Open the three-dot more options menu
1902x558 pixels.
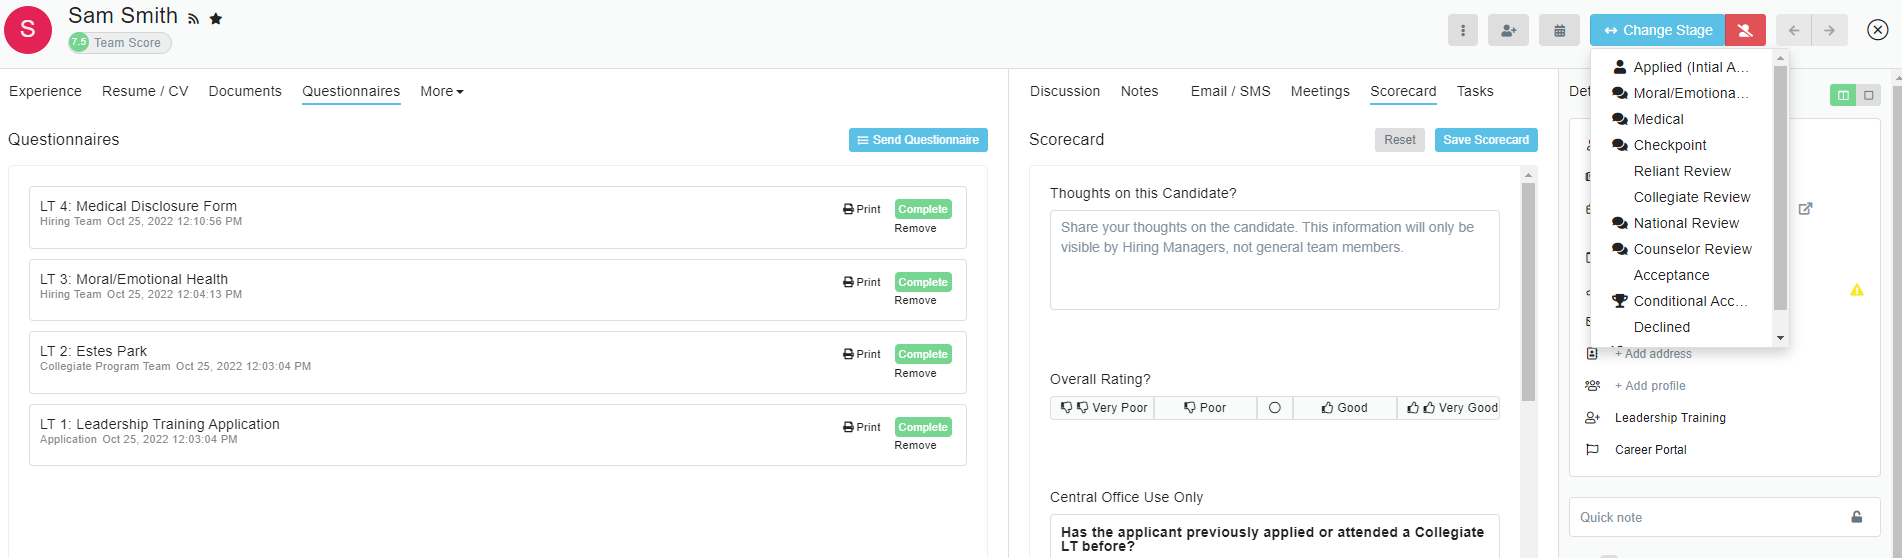(1462, 30)
